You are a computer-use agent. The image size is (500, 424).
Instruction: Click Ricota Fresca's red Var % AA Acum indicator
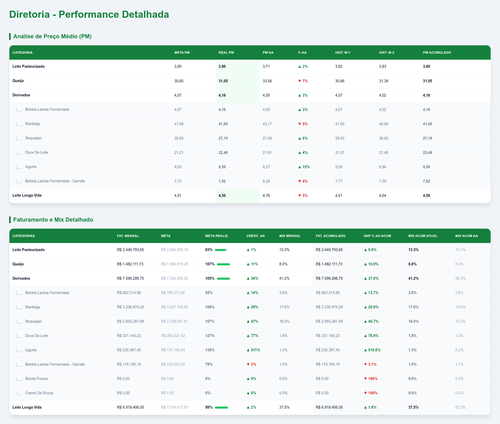[x=371, y=379]
